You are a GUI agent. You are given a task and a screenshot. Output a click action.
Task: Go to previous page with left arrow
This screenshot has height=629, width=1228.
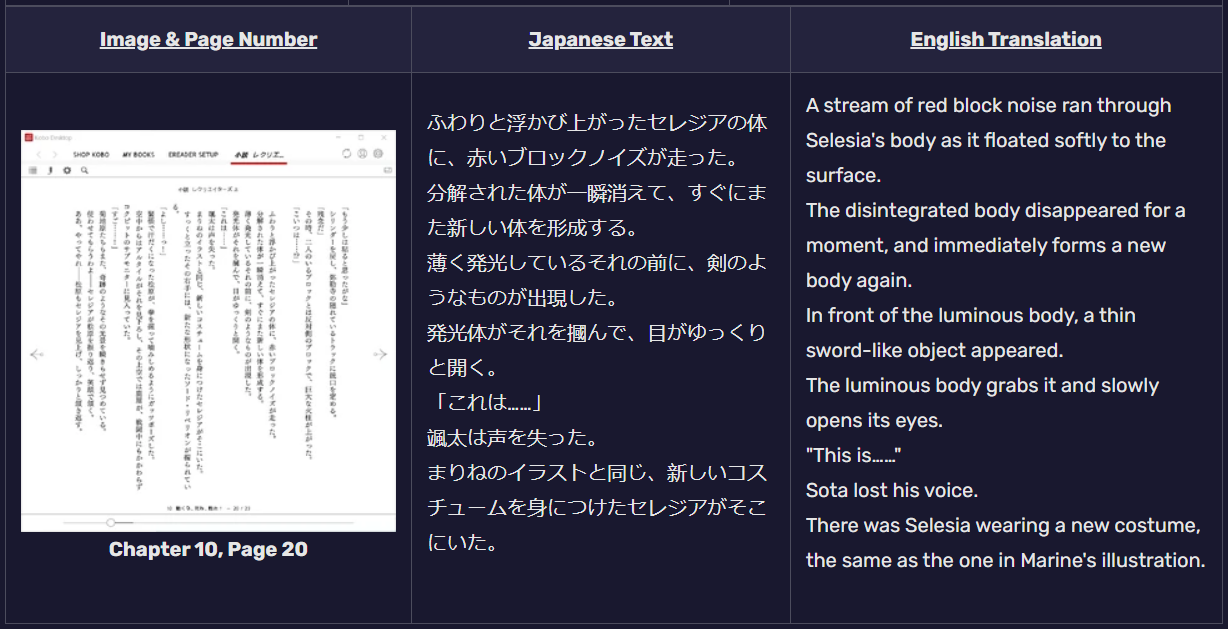click(x=37, y=354)
